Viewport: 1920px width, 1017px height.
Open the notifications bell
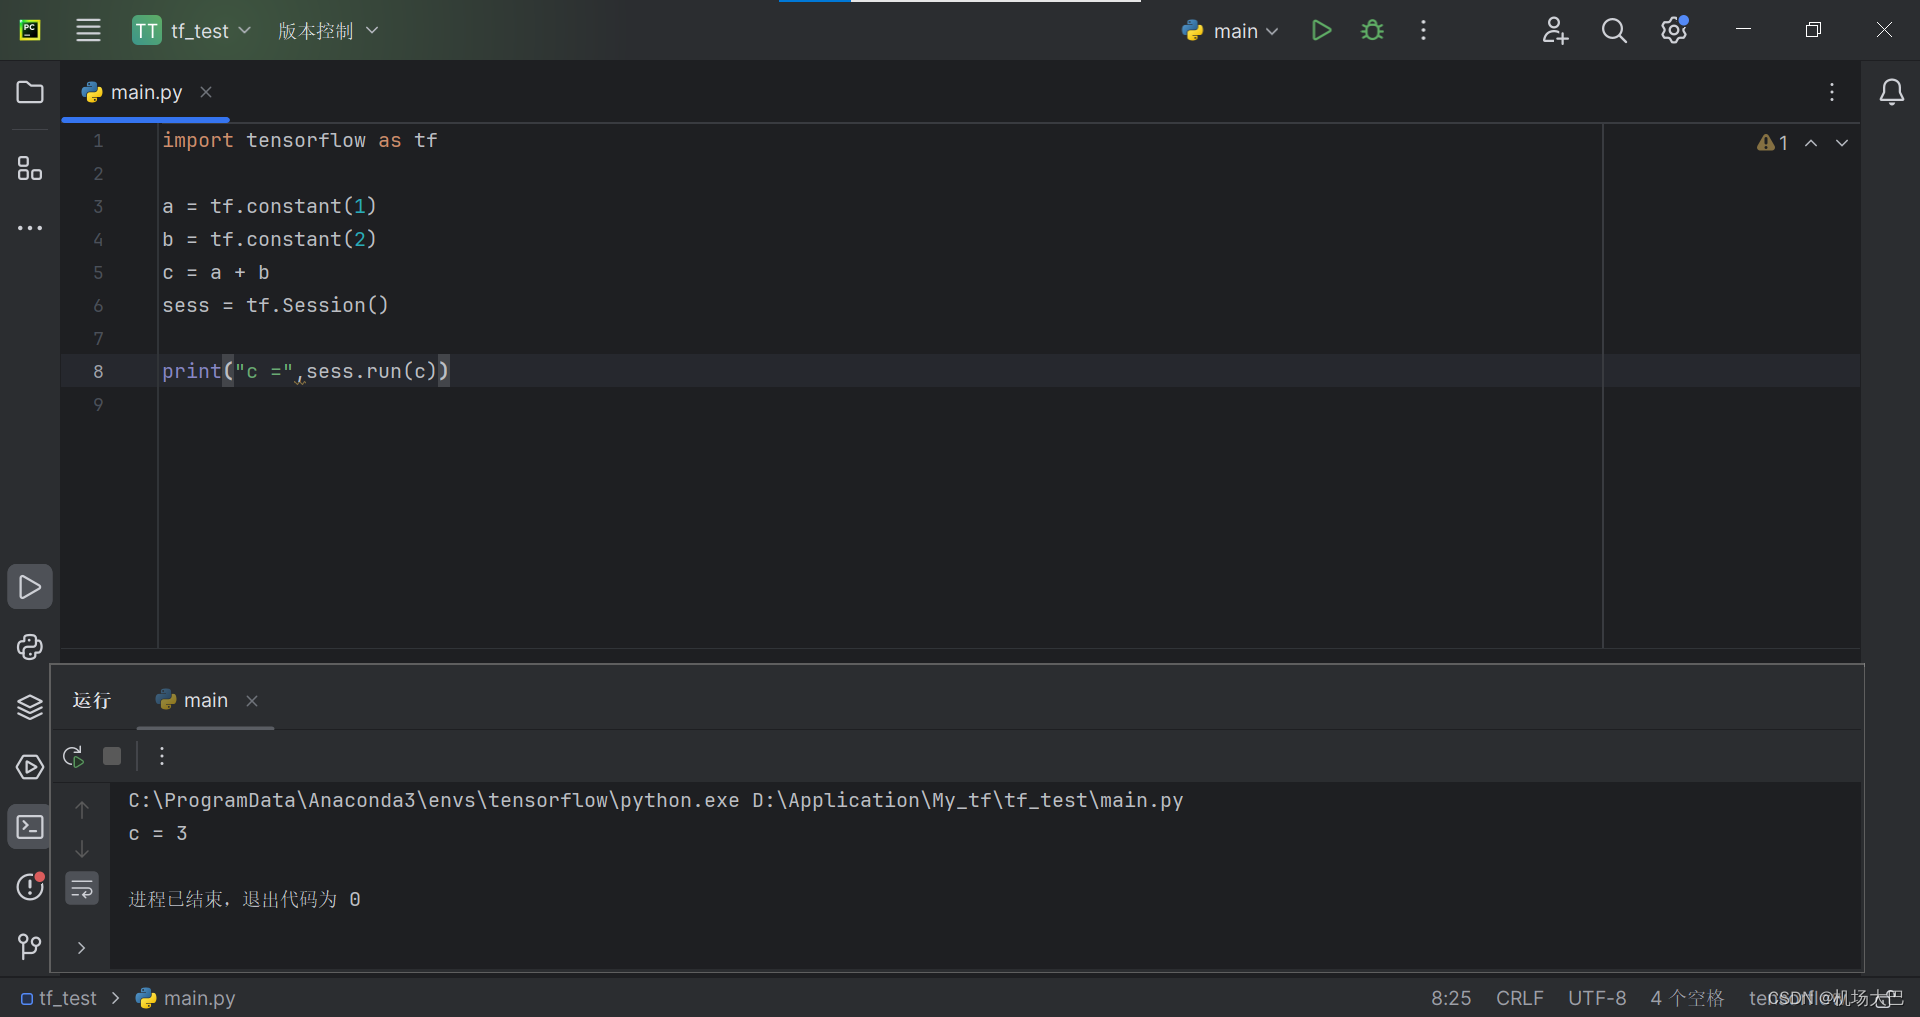(x=1891, y=92)
